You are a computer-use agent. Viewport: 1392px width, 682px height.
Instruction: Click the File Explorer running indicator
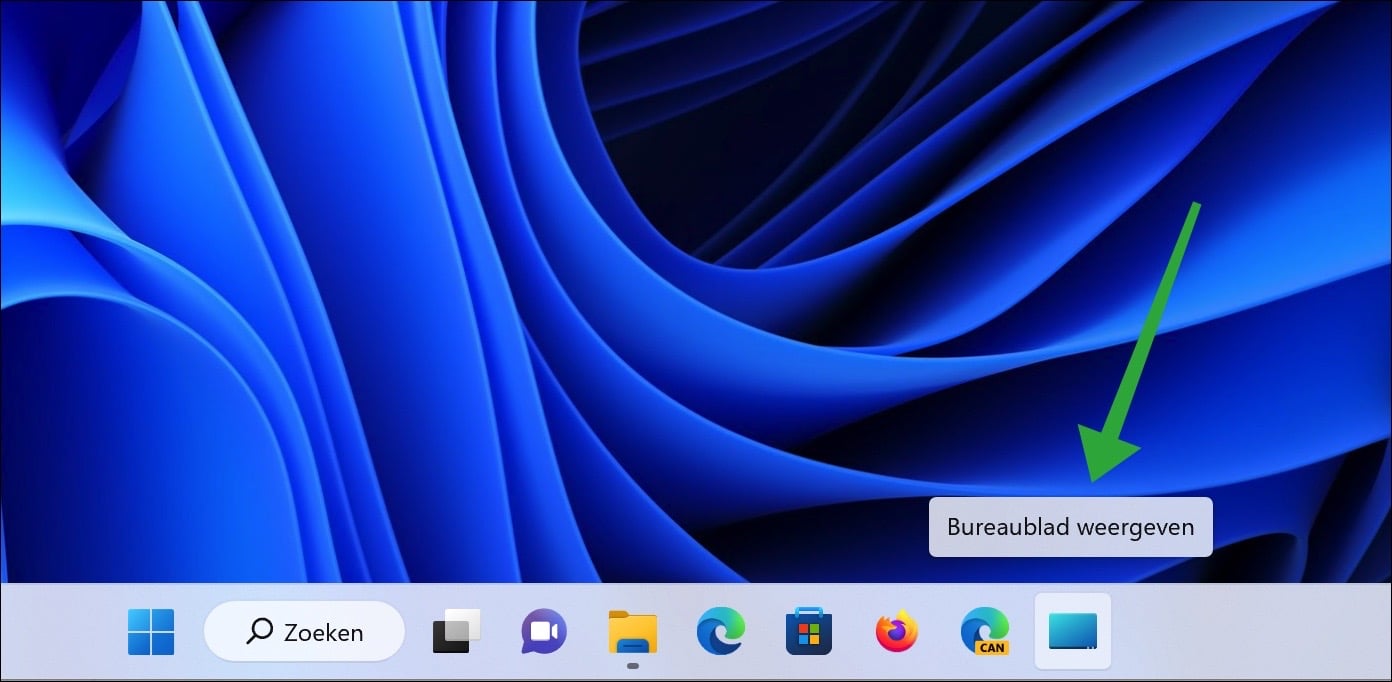(632, 665)
